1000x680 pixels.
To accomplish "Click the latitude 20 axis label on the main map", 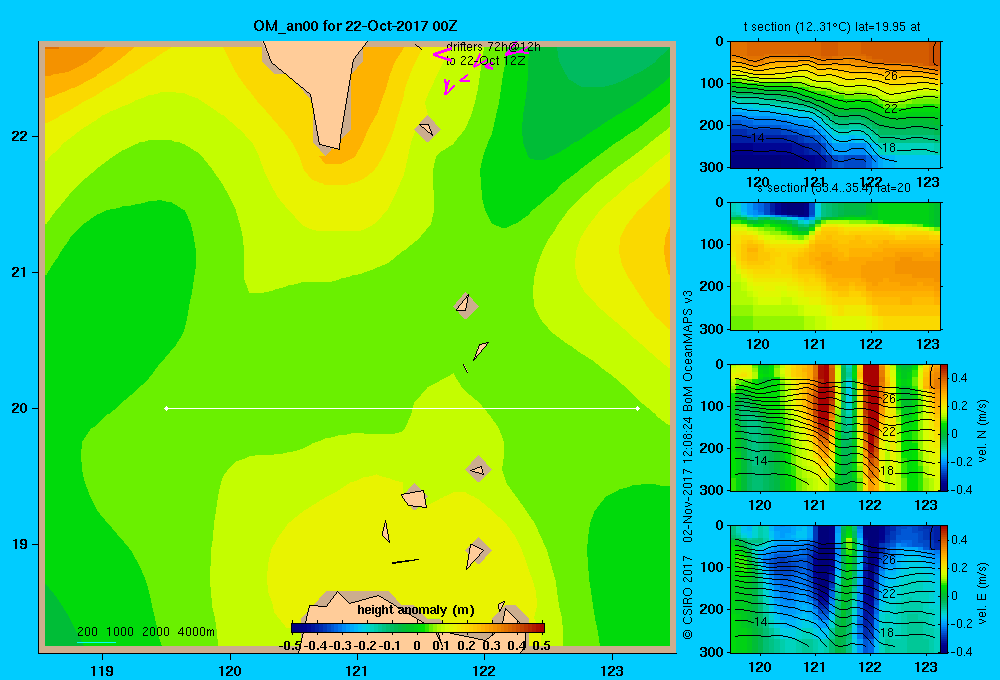I will (x=19, y=408).
